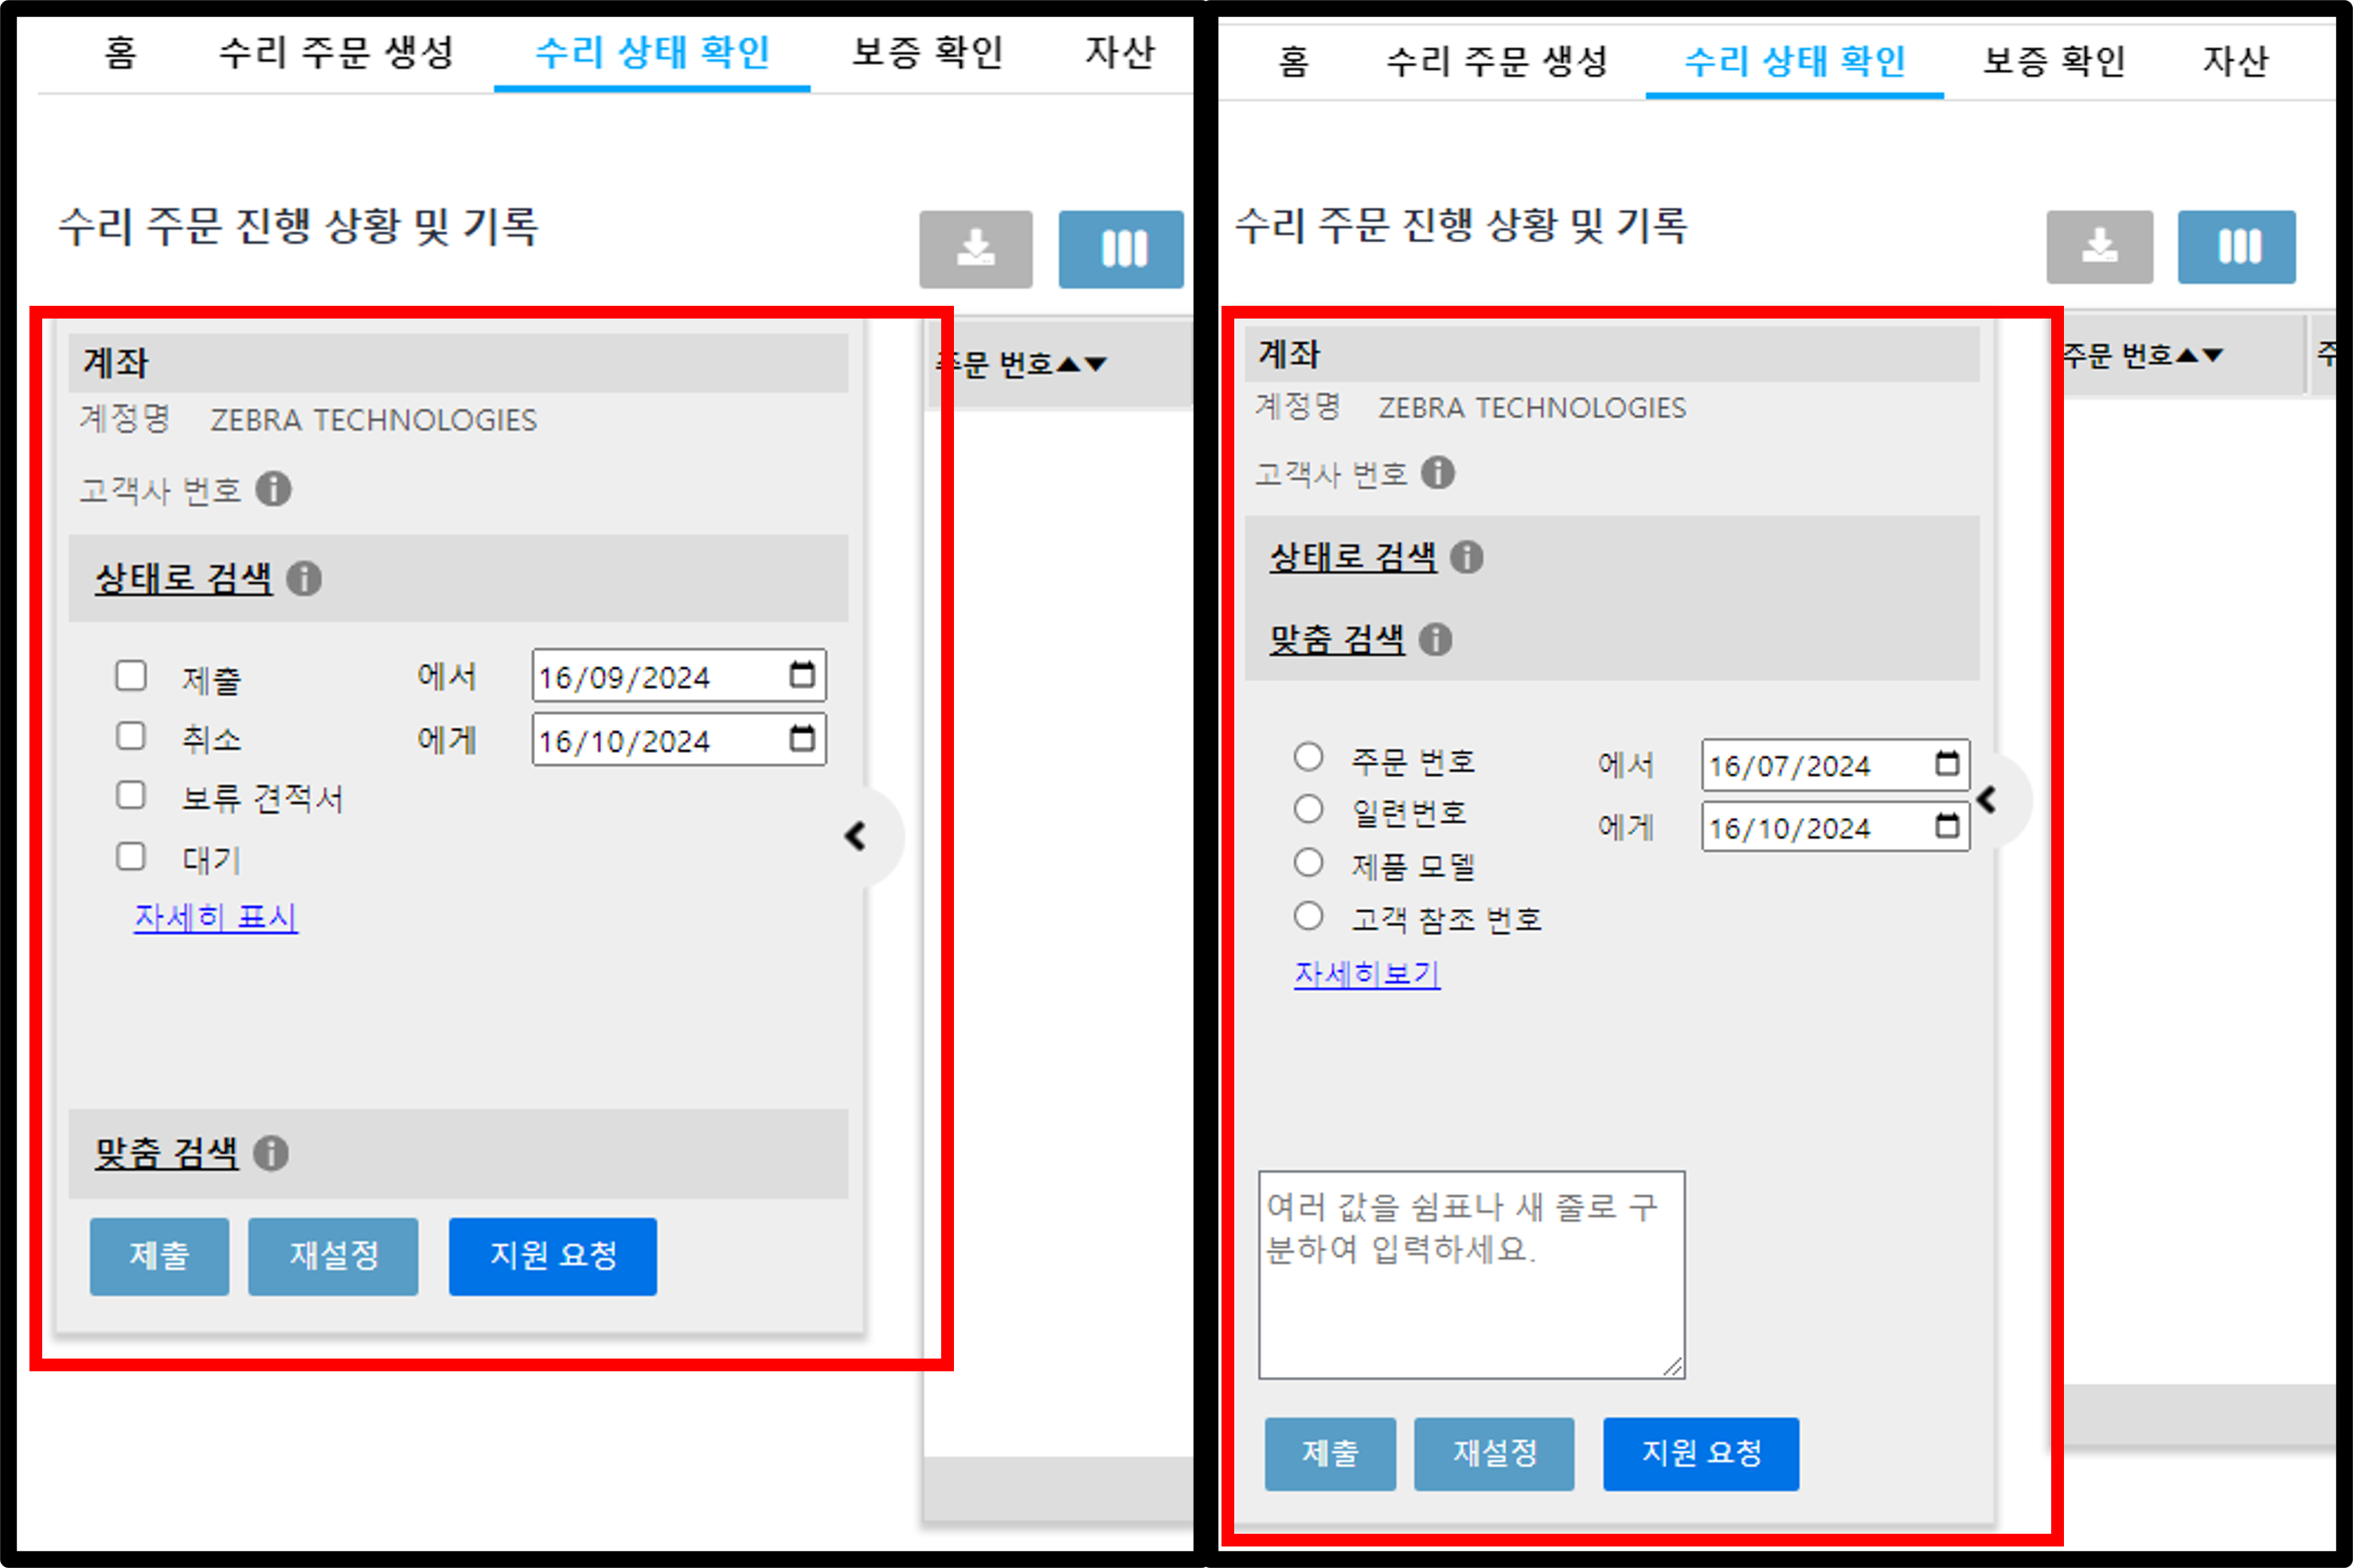Click info icon beside 상태로 검색 left panel

(304, 578)
